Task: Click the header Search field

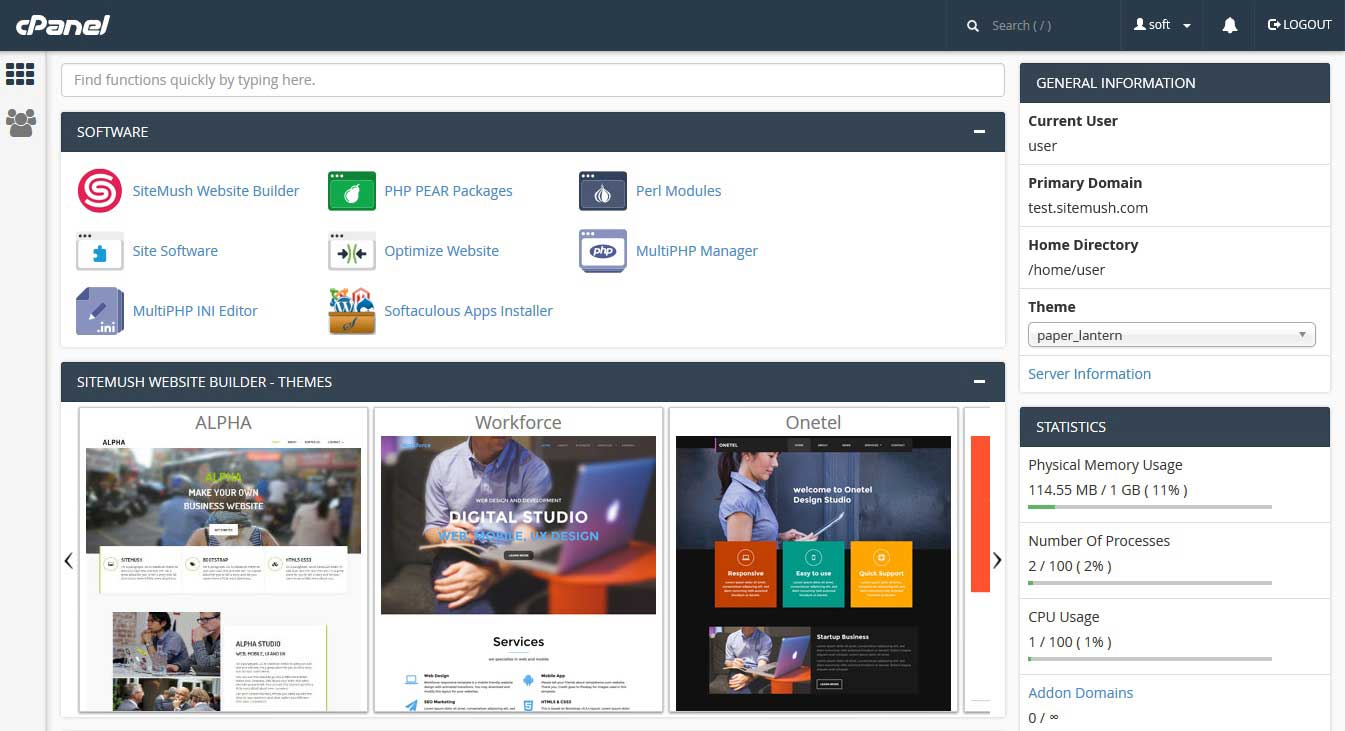Action: coord(1050,25)
